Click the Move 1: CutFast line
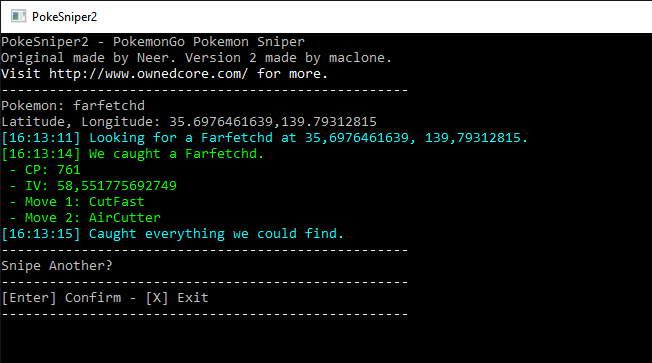 tap(77, 202)
